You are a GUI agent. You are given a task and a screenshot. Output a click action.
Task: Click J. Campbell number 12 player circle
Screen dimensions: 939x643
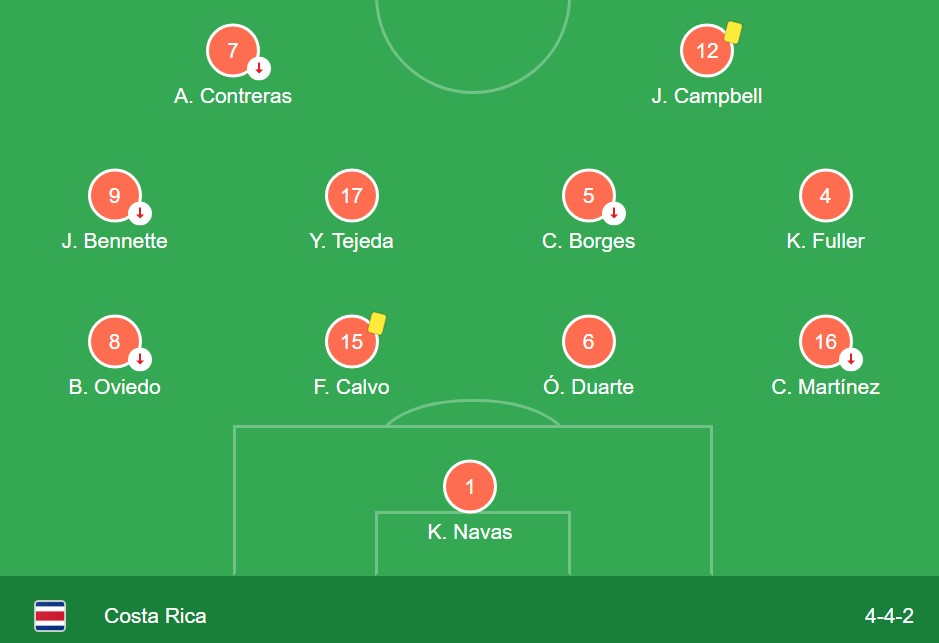[x=707, y=50]
